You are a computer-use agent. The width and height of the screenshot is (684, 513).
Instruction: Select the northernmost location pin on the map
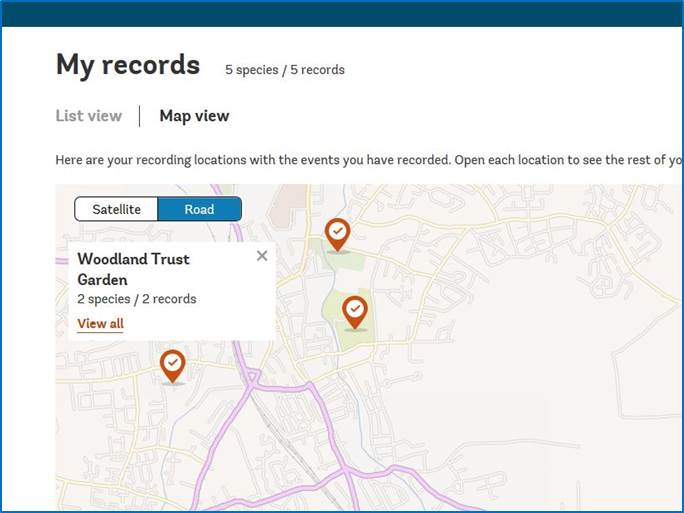[x=338, y=233]
